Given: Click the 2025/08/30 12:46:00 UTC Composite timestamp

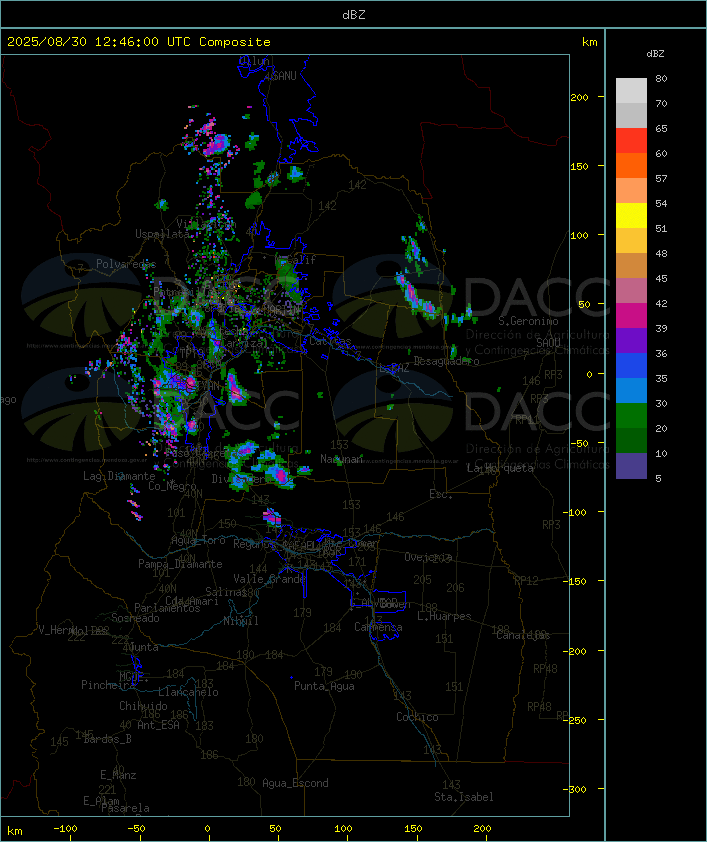Looking at the screenshot, I should 139,42.
